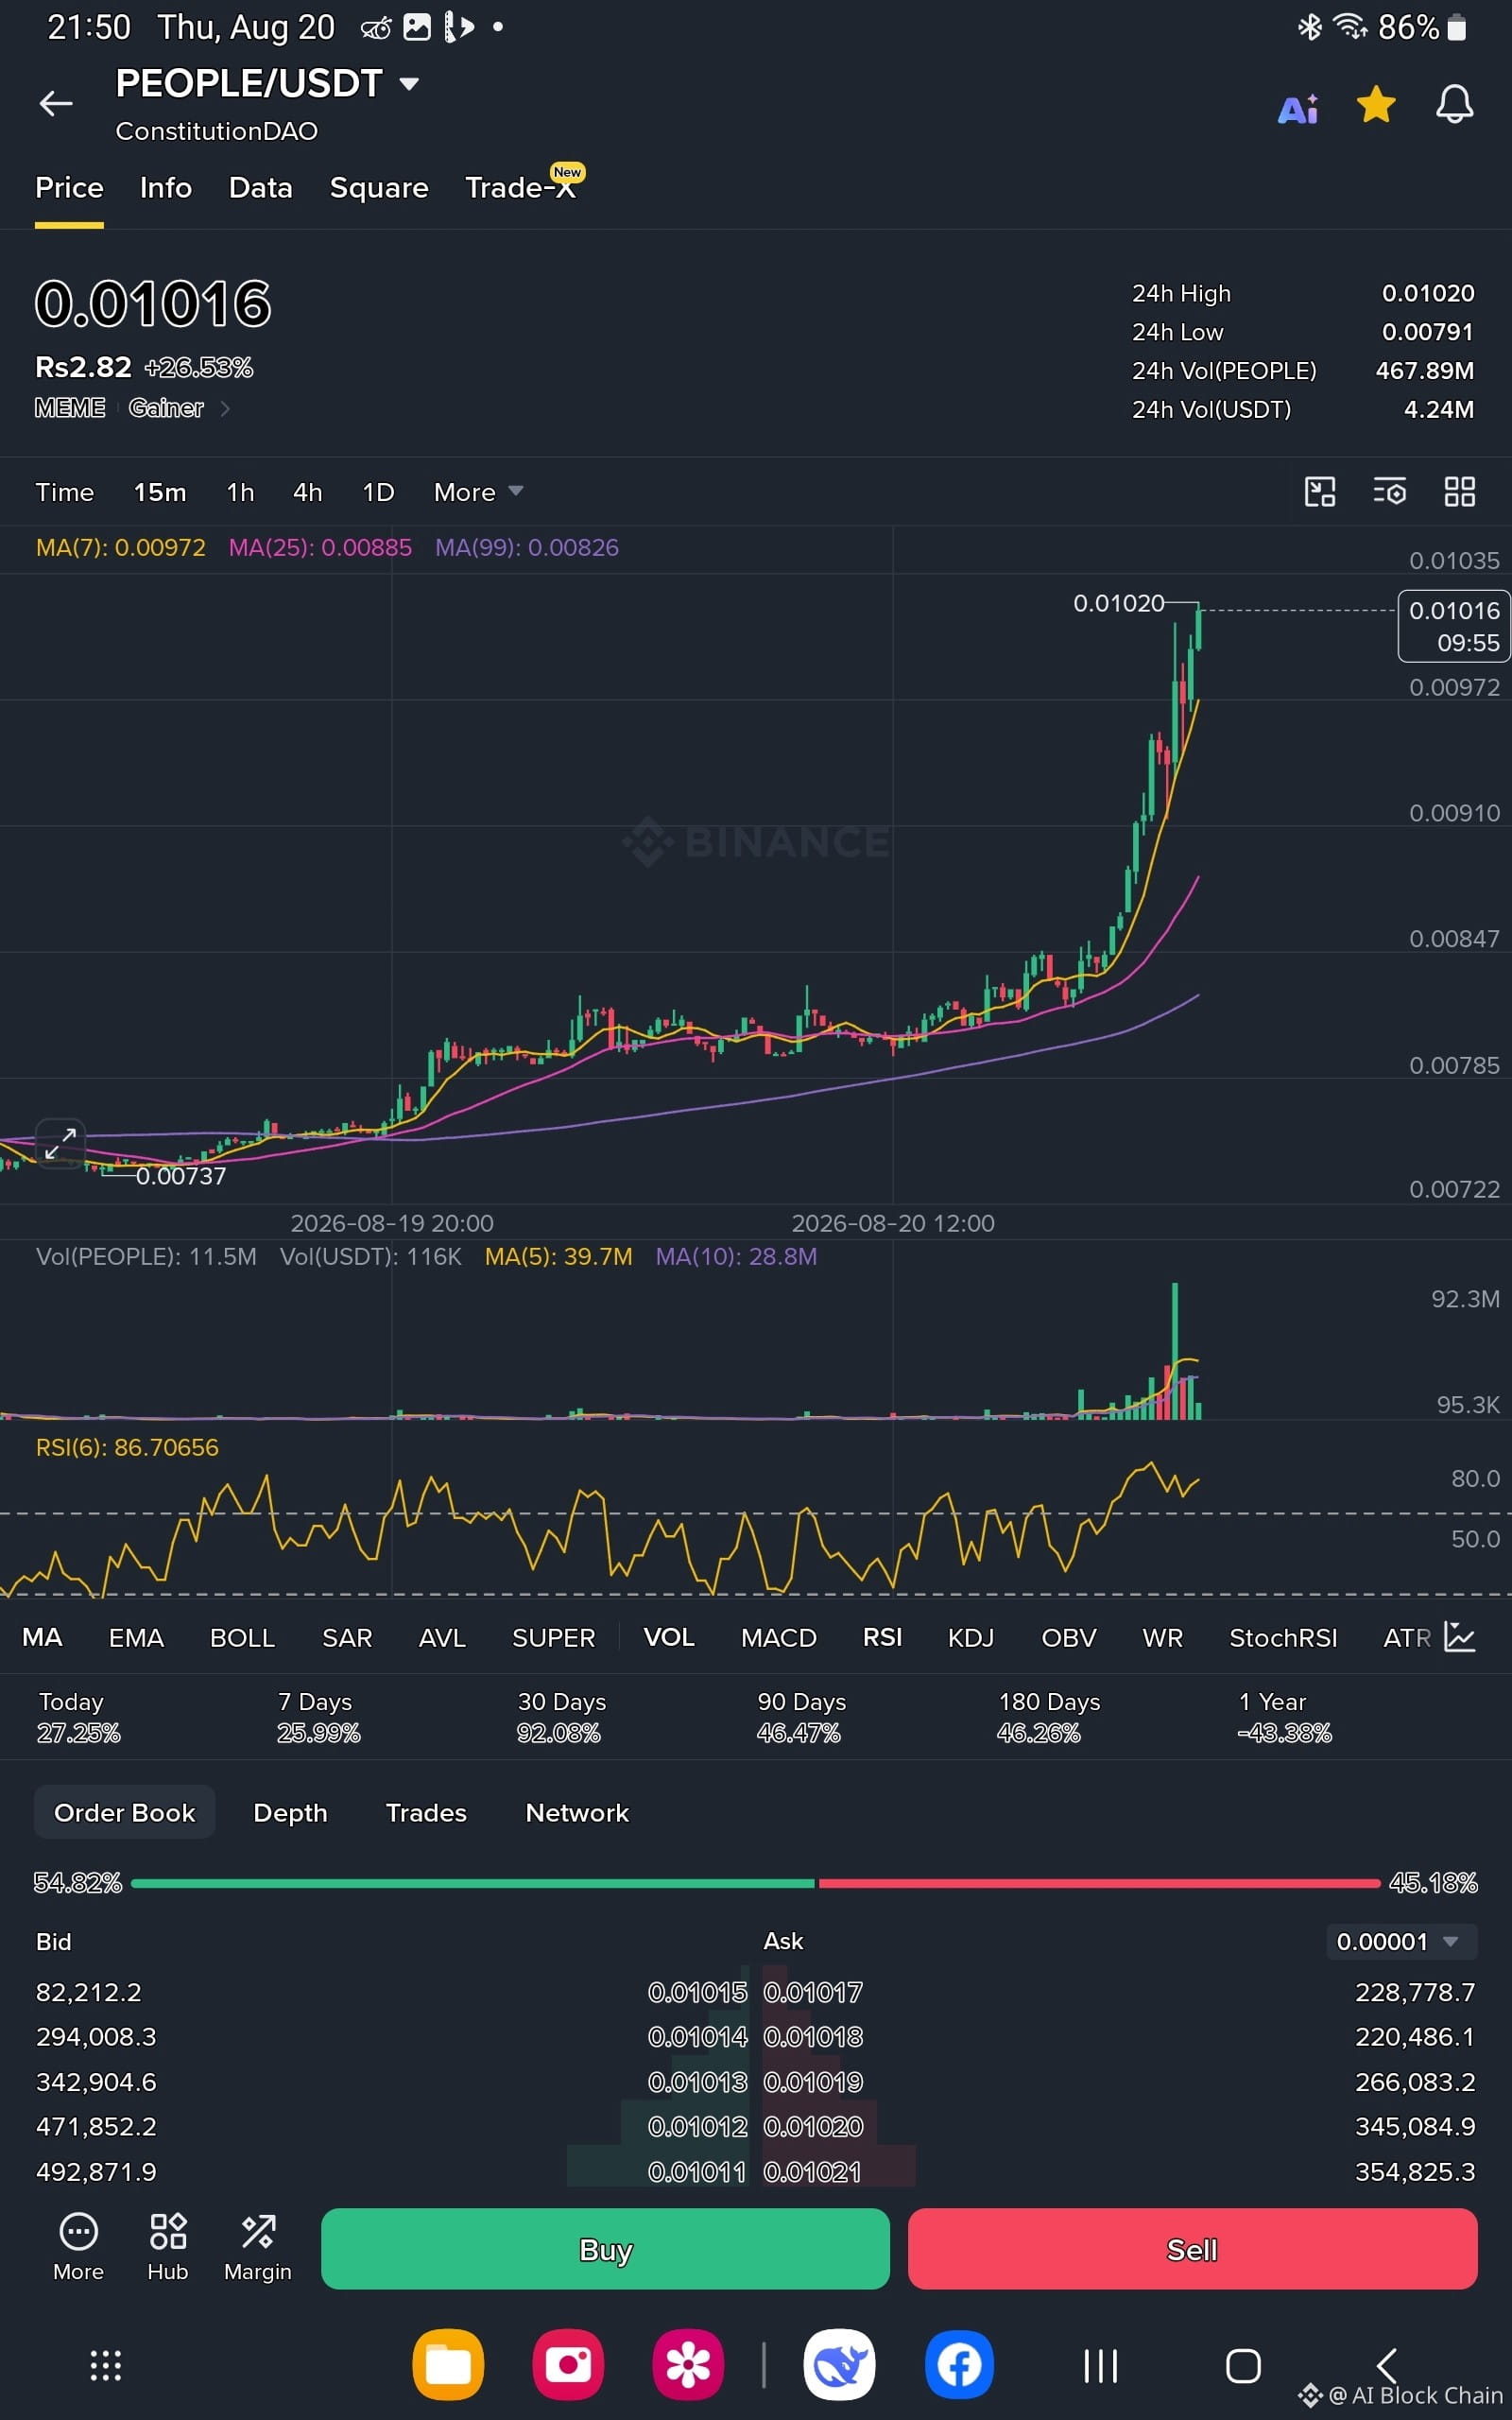The width and height of the screenshot is (1512, 2420).
Task: Select the 15m chart interval
Action: 160,492
